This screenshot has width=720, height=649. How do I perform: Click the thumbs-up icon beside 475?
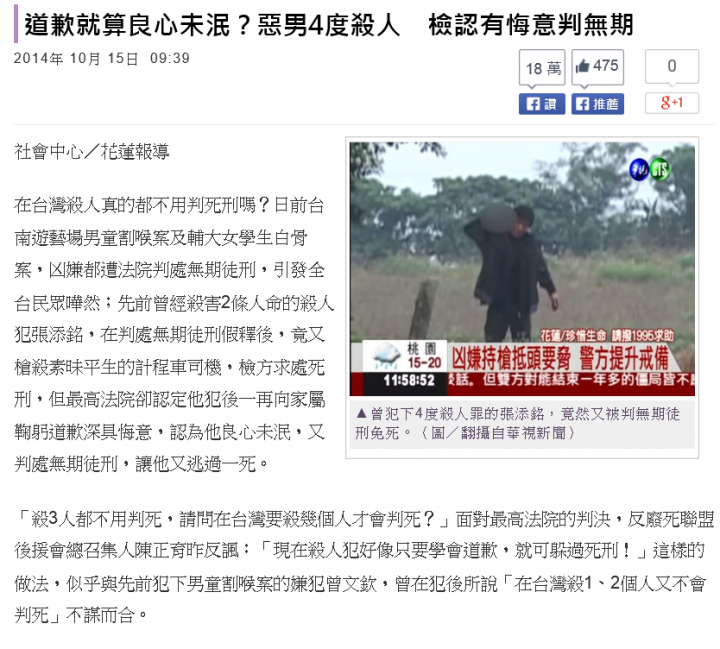click(582, 66)
